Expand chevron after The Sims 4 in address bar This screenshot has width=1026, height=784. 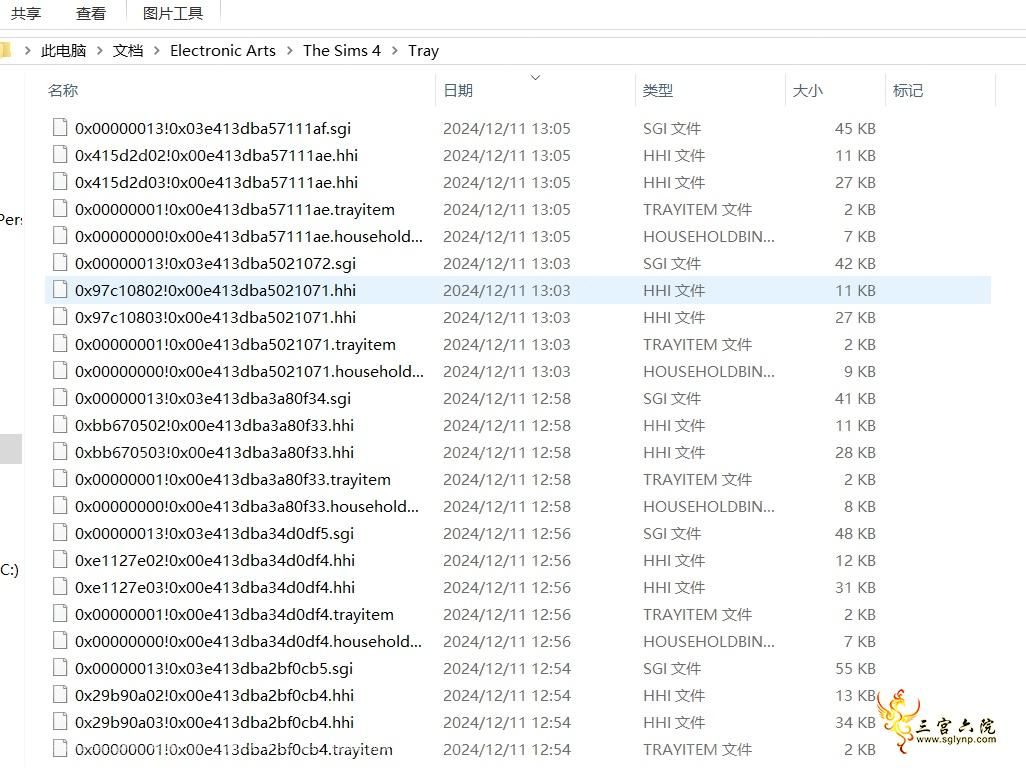(x=394, y=50)
